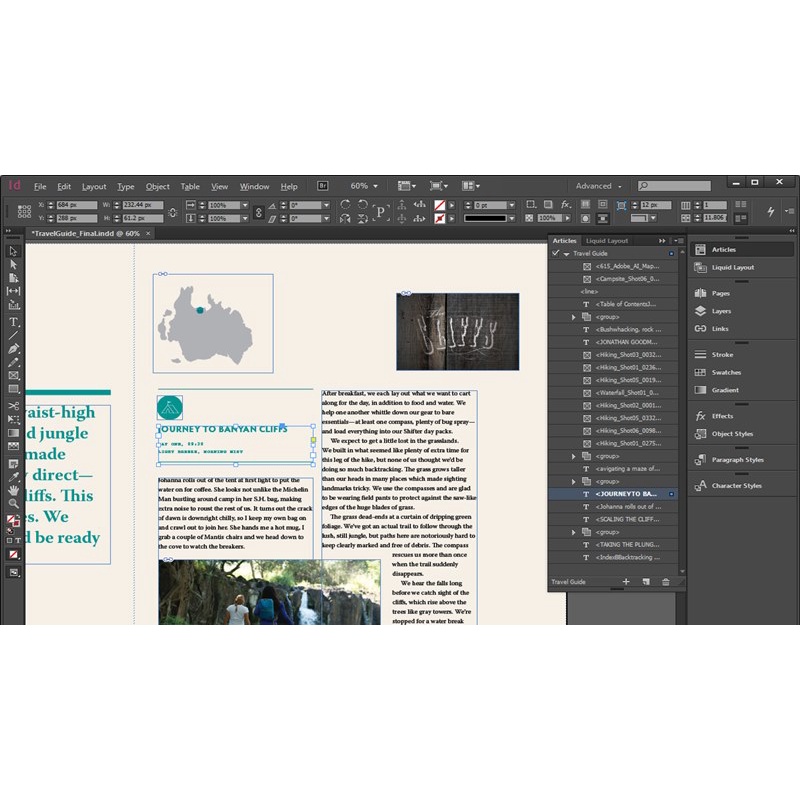Select the Gradient Swatch tool
The image size is (800, 800).
(x=13, y=433)
